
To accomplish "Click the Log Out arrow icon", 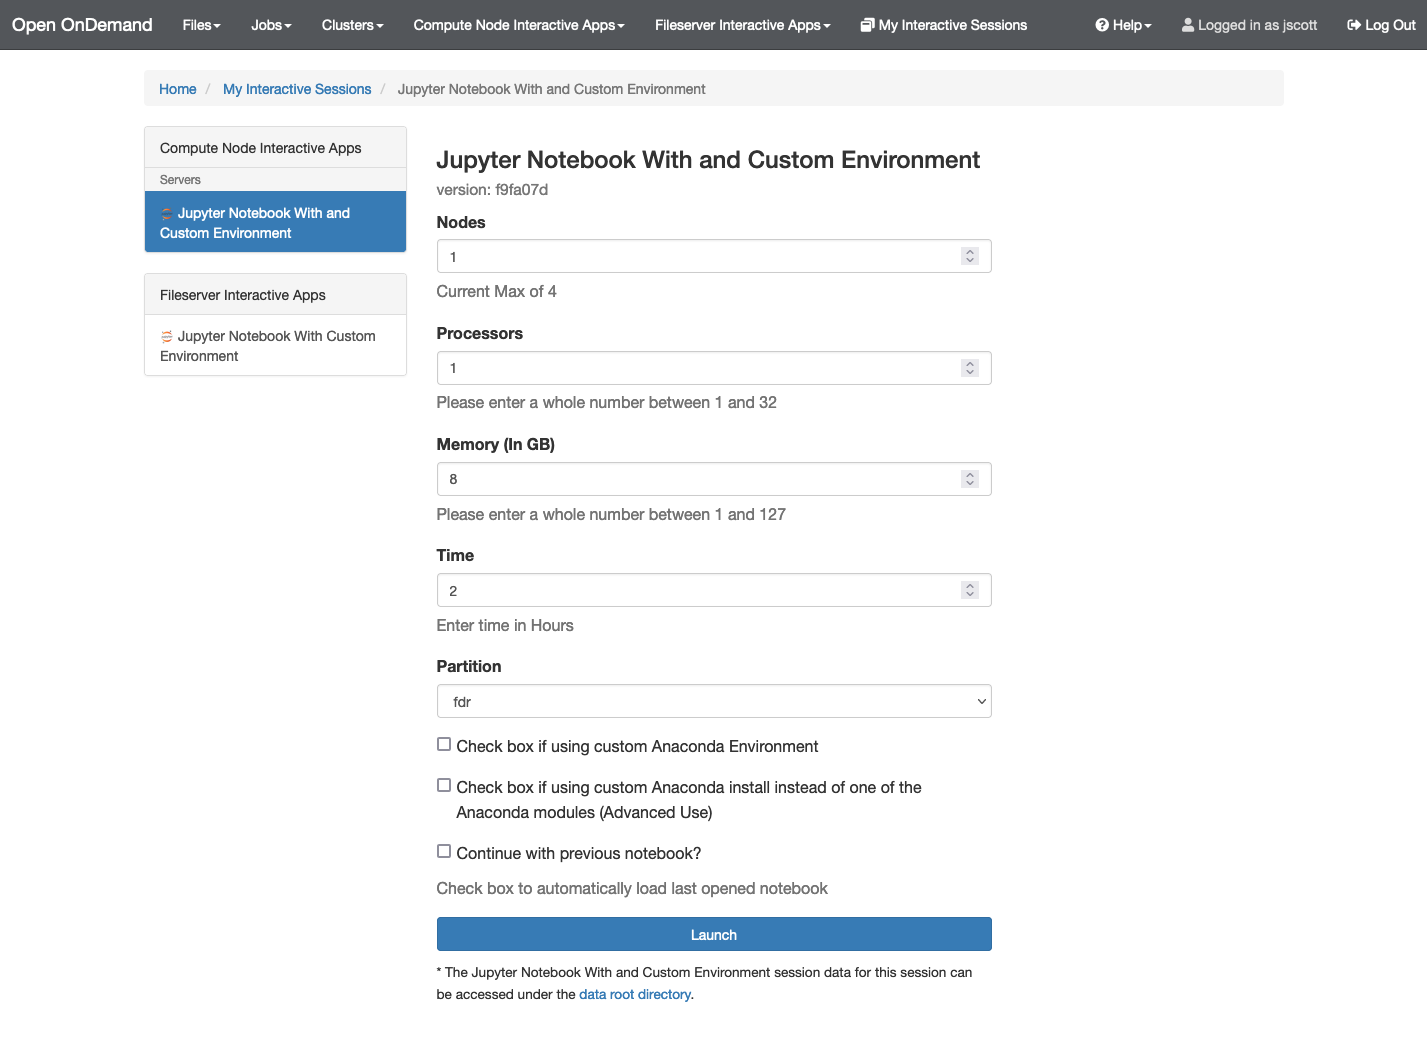I will [x=1354, y=25].
